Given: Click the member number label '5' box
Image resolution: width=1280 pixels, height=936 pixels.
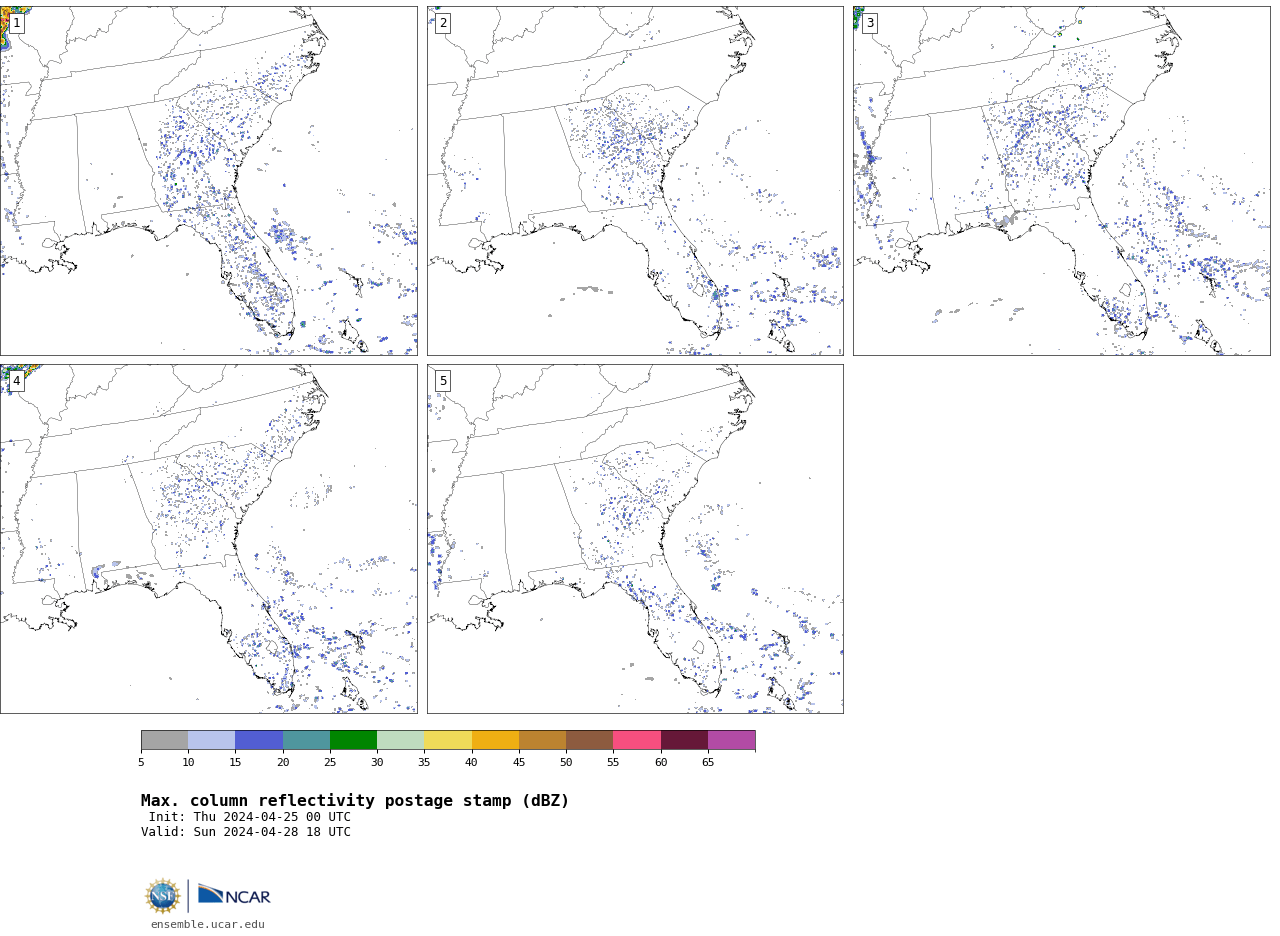Looking at the screenshot, I should coord(443,381).
